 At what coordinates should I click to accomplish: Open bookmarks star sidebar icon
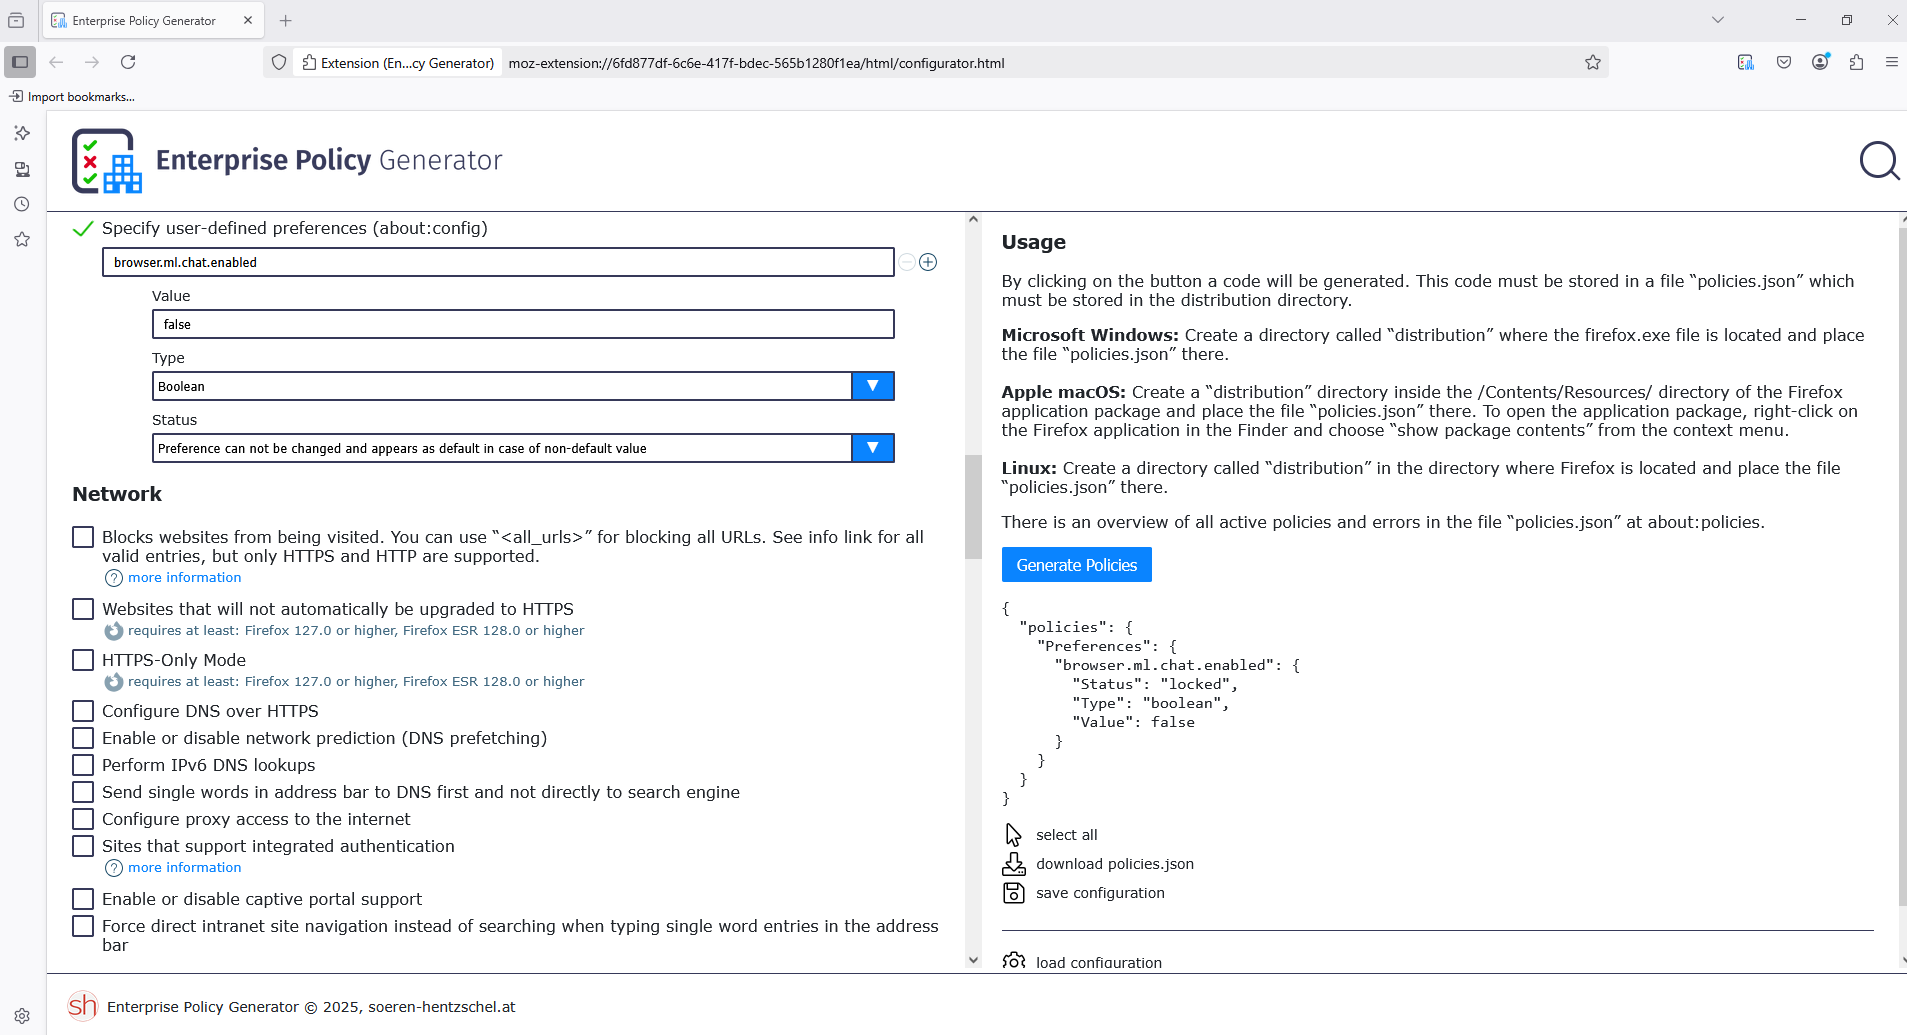[x=22, y=239]
